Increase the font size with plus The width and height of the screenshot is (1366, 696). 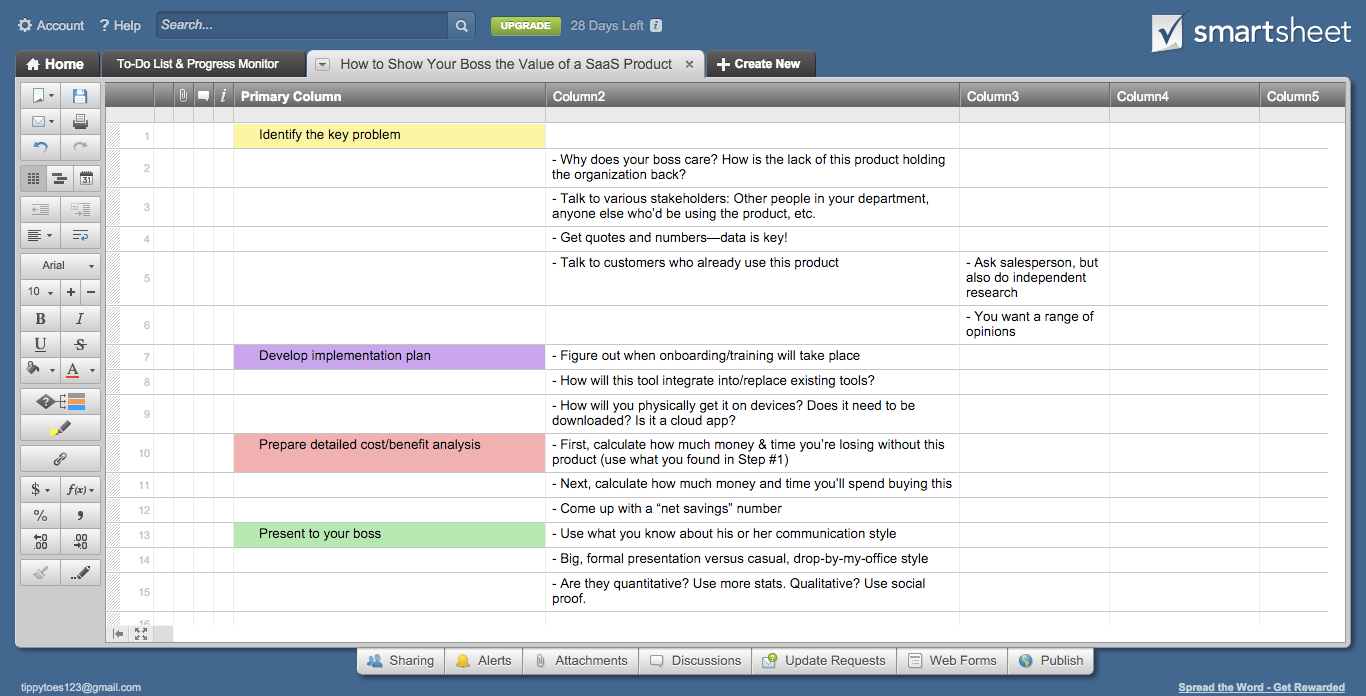(x=70, y=292)
